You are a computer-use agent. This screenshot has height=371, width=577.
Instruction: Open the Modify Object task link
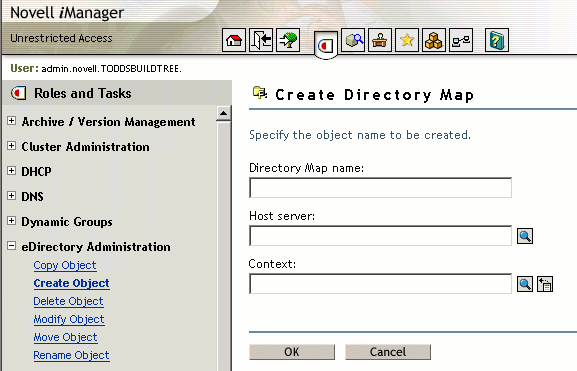point(69,319)
